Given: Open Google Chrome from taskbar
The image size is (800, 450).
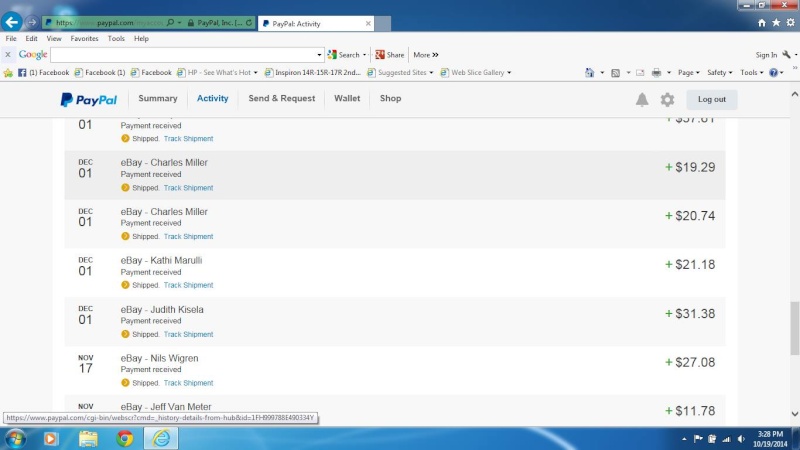Looking at the screenshot, I should click(x=124, y=438).
